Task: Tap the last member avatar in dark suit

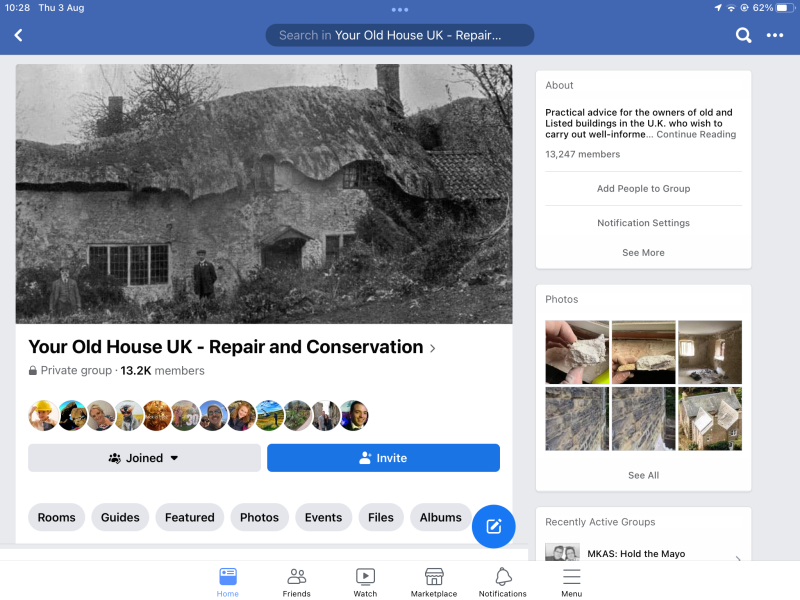Action: 354,415
